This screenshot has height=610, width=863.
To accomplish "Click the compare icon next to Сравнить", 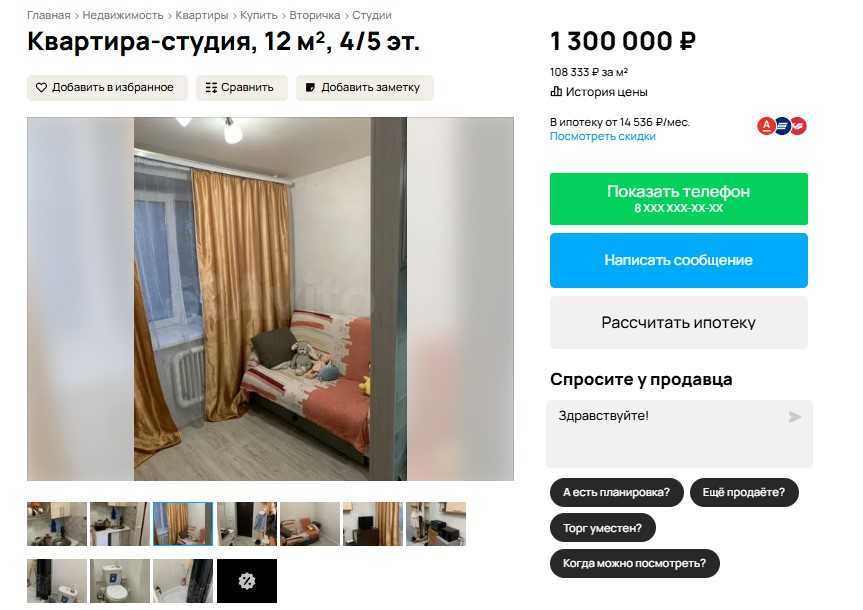I will pyautogui.click(x=211, y=88).
